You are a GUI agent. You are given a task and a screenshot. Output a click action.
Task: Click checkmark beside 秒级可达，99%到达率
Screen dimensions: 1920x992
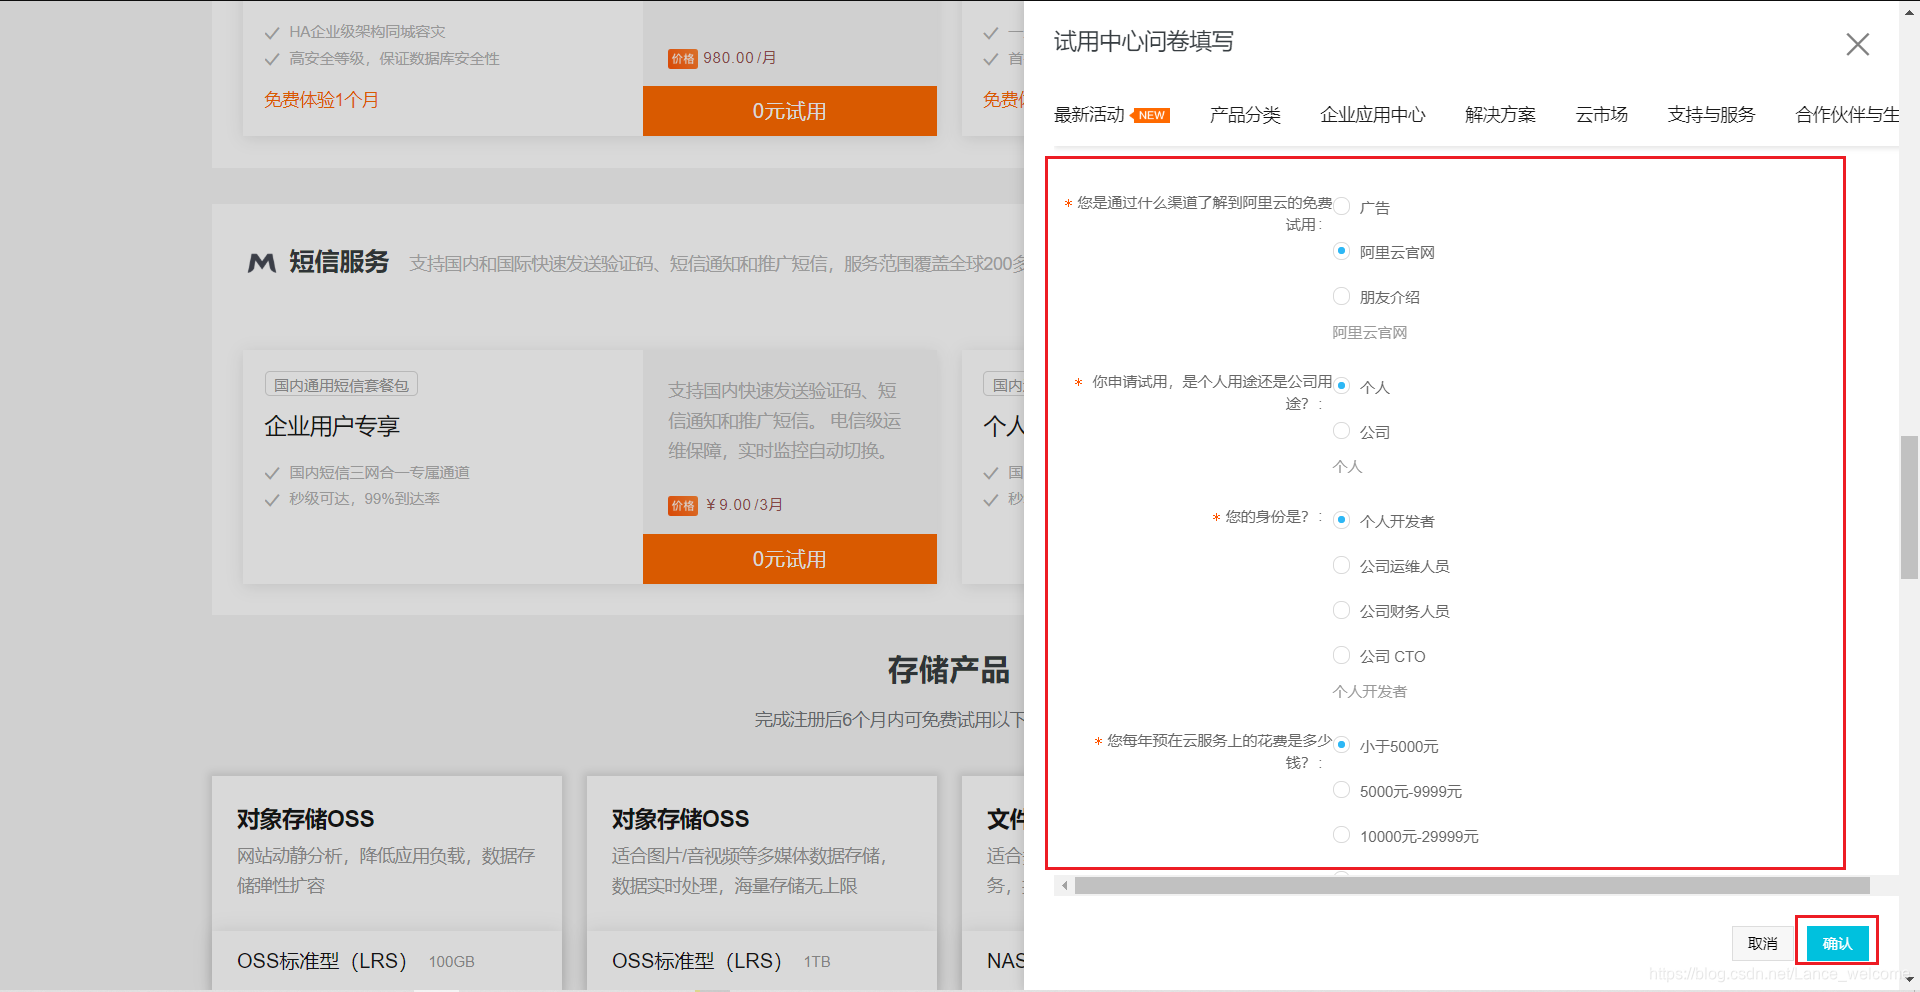271,500
